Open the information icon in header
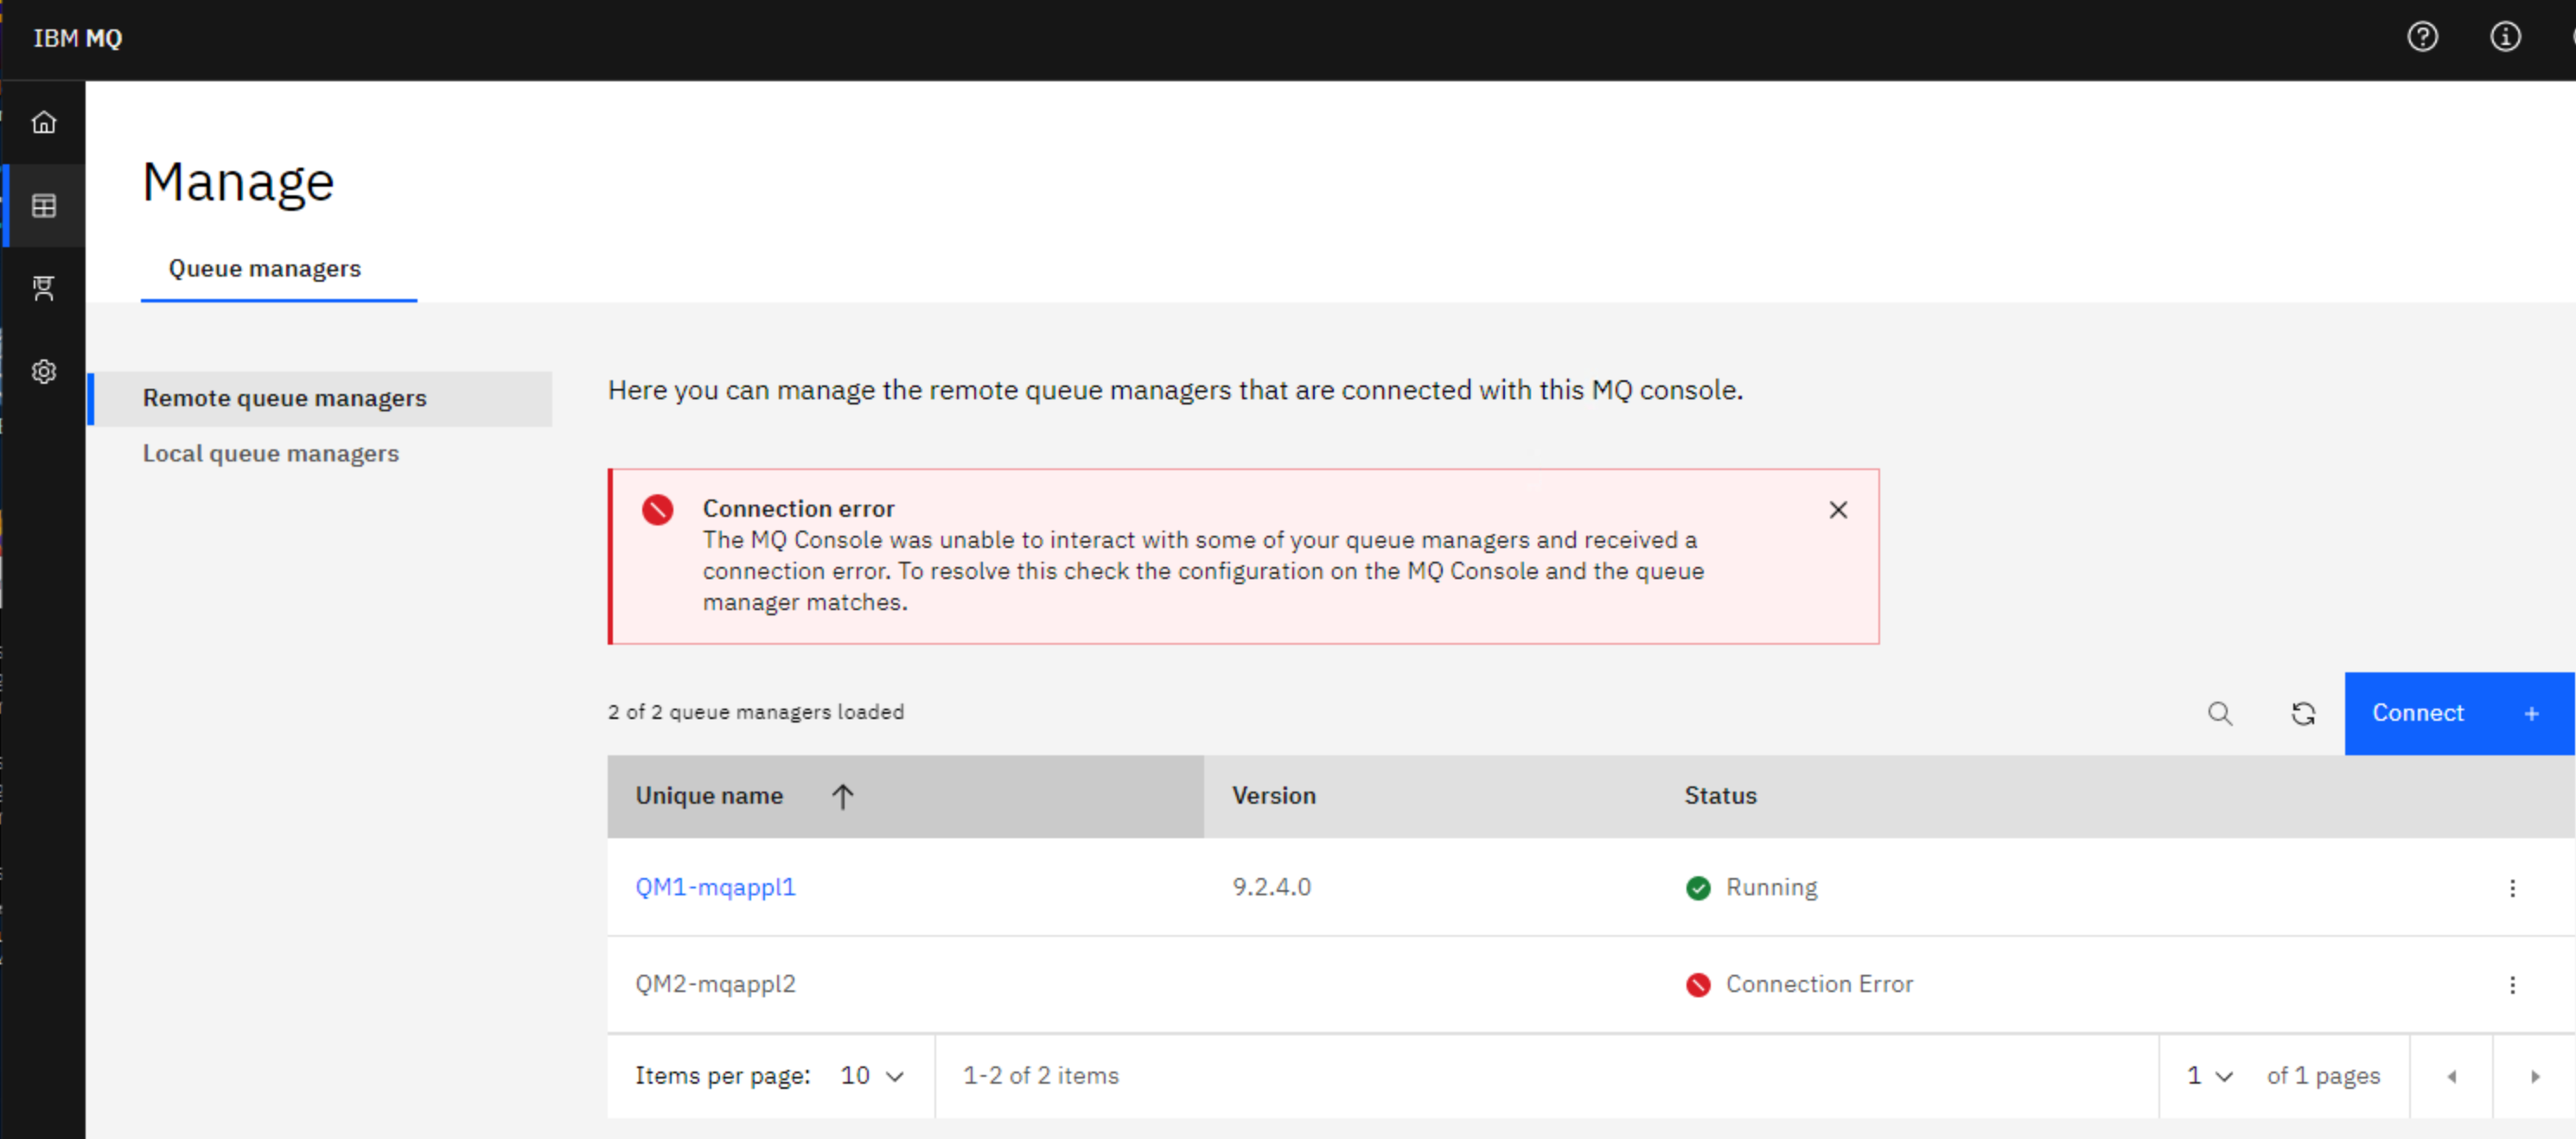This screenshot has height=1139, width=2576. 2504,38
